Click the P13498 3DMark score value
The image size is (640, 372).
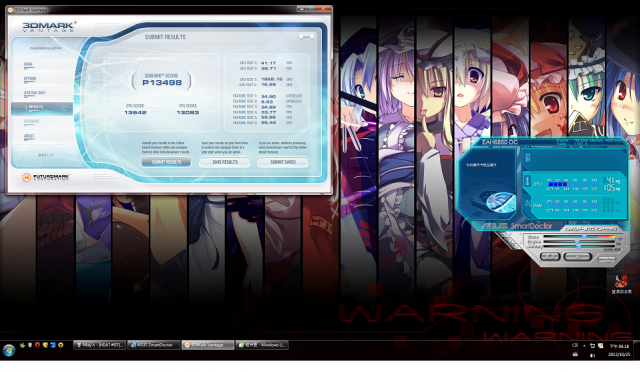click(162, 82)
